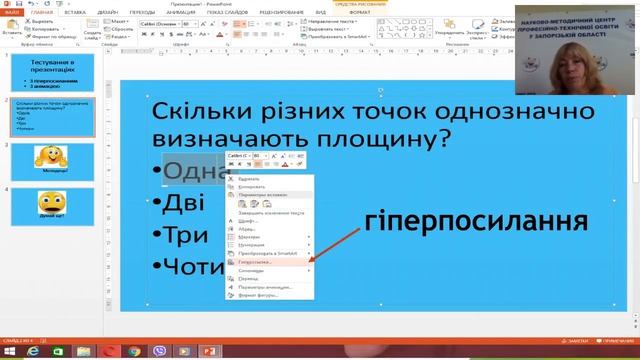
Task: Click the Arrange (Упорядочить) icon in the ribbon
Action: tap(449, 24)
